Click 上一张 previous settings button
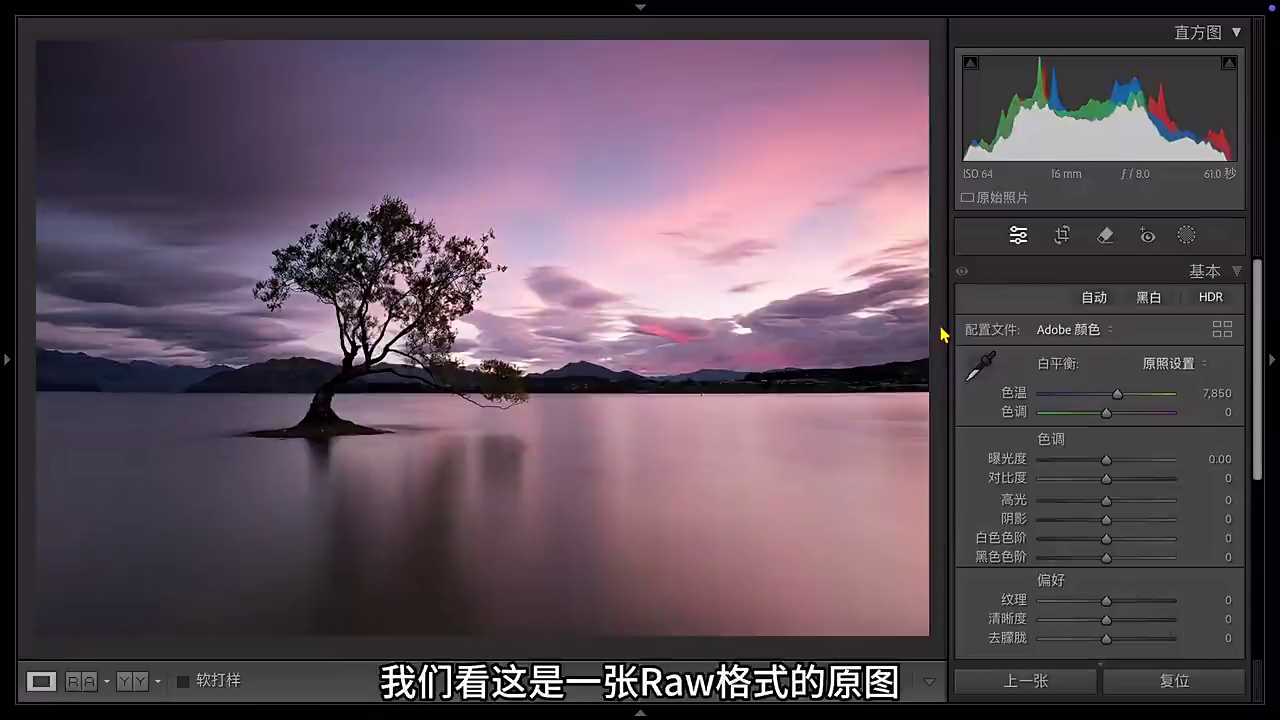This screenshot has height=720, width=1280. [x=1026, y=681]
